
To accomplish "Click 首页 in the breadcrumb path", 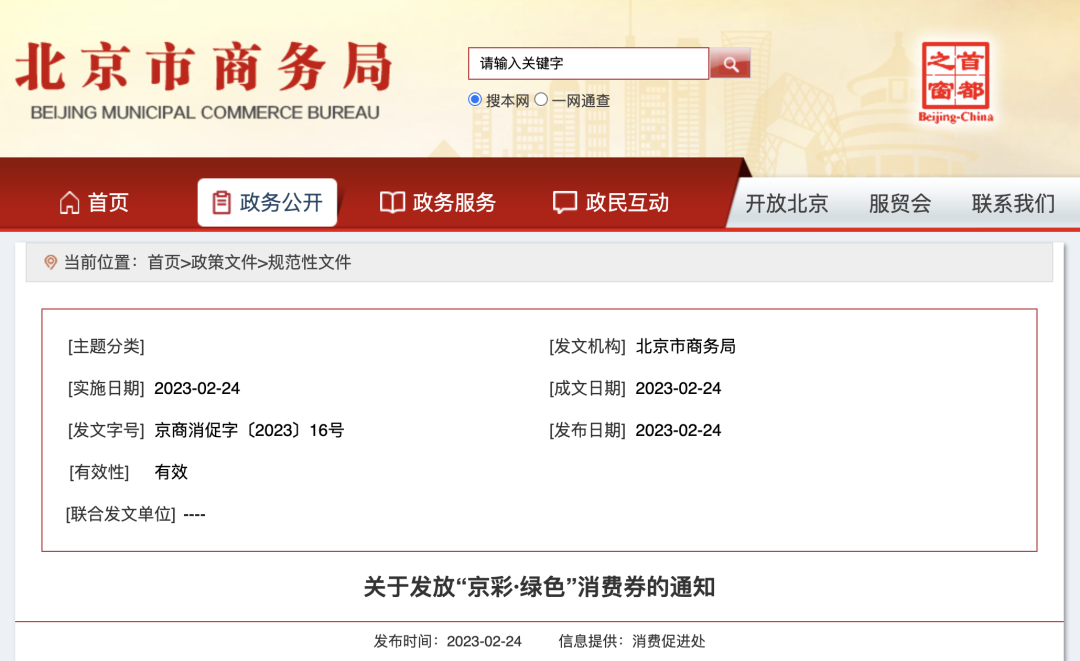I will pyautogui.click(x=164, y=263).
